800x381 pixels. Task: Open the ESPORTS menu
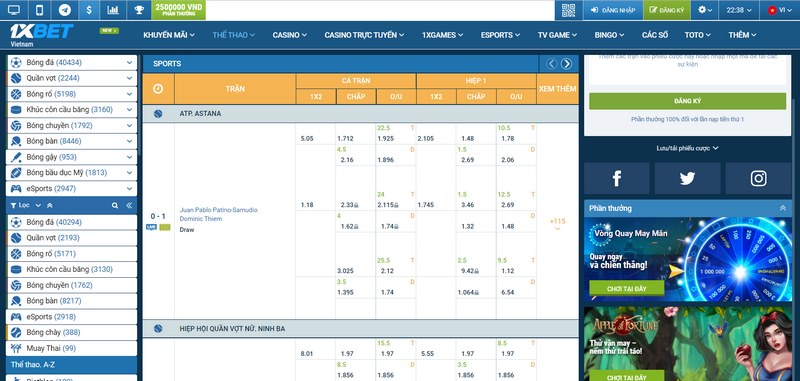click(x=500, y=35)
